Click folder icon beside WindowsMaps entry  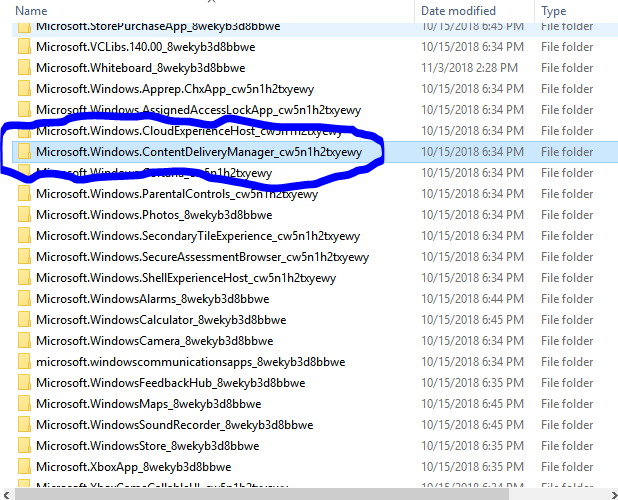click(x=24, y=404)
